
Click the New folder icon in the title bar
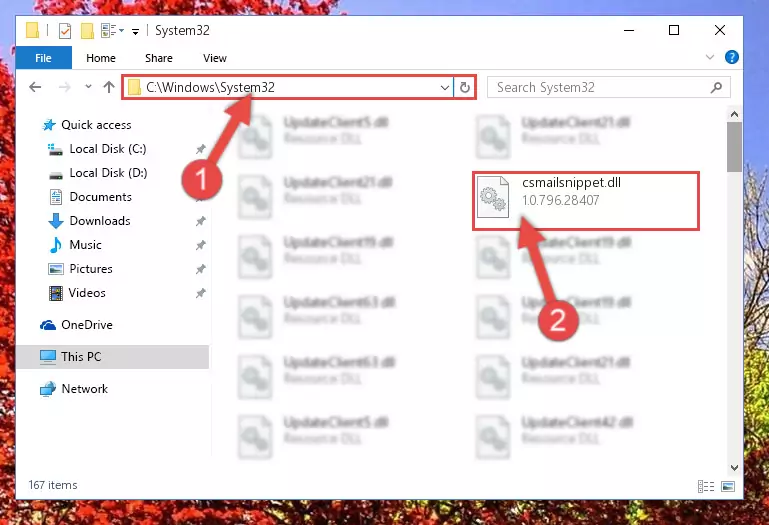87,30
